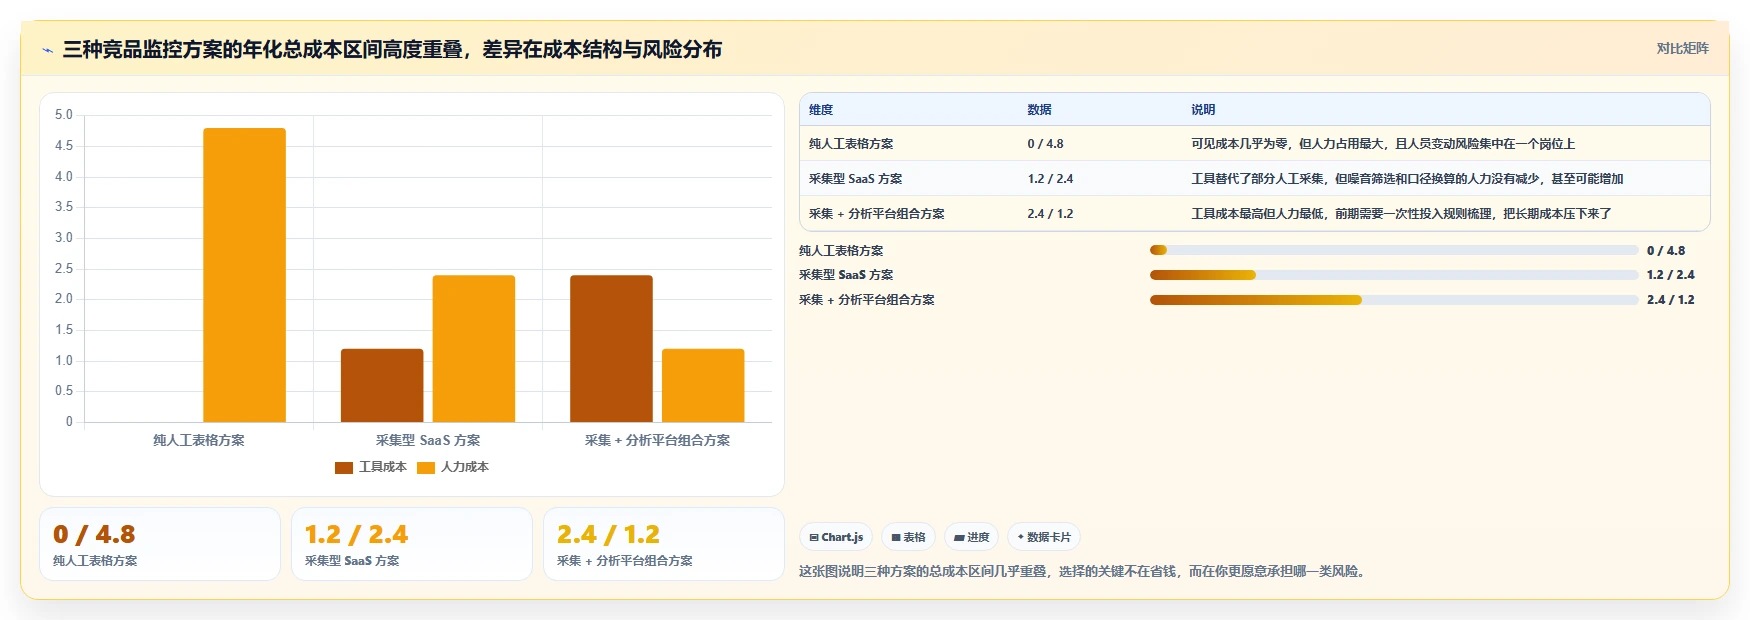1750x620 pixels.
Task: Click the 采集型 SaaS 方案 progress bar
Action: point(1394,275)
